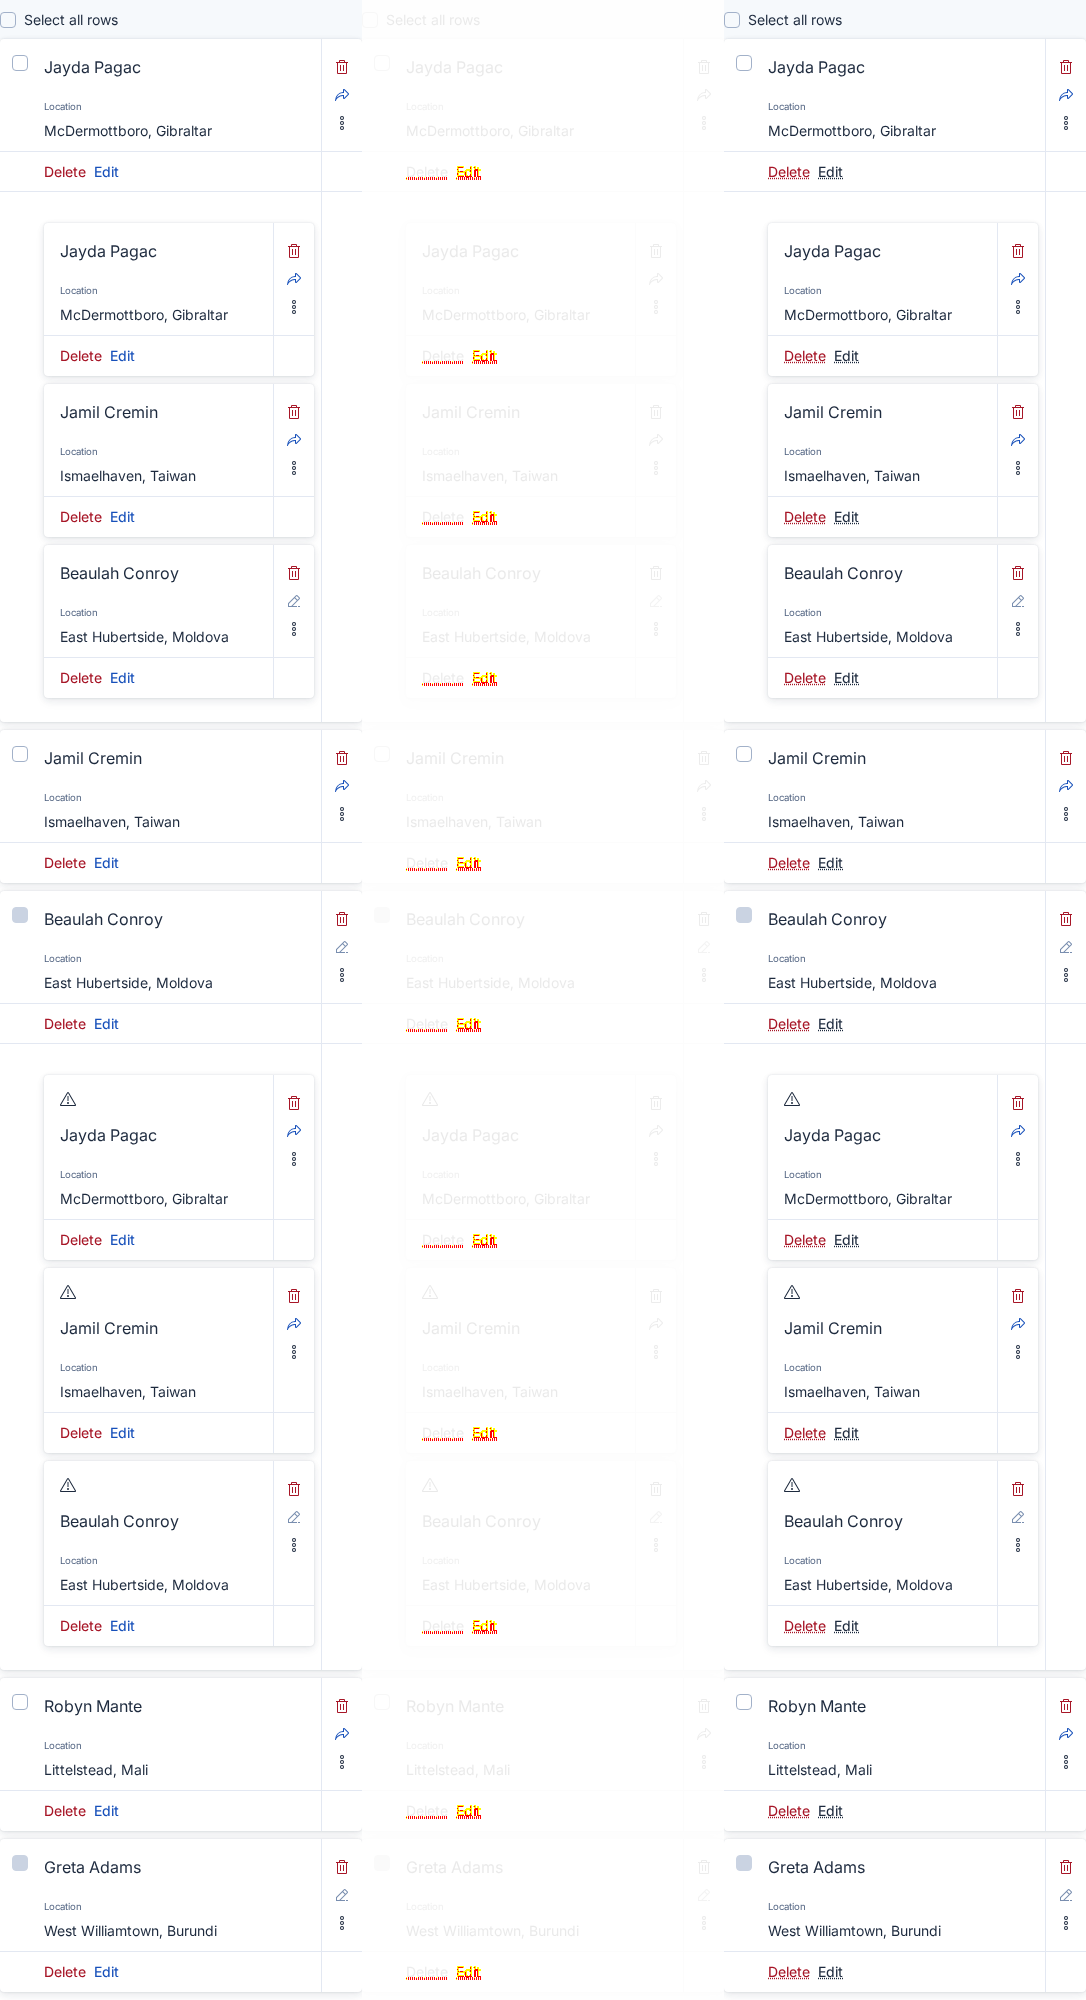Viewport: 1086px width, 2000px height.
Task: Click Edit link under Greta Adams, left panel
Action: (x=106, y=1972)
